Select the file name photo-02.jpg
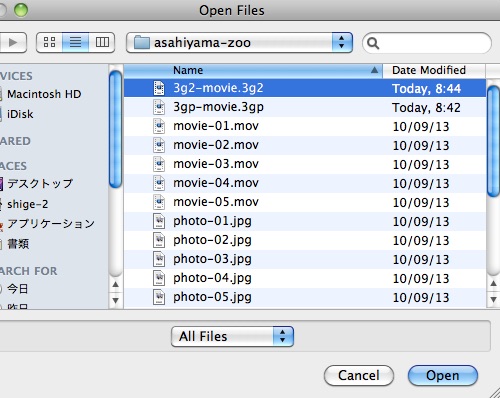Image resolution: width=500 pixels, height=398 pixels. tap(212, 241)
